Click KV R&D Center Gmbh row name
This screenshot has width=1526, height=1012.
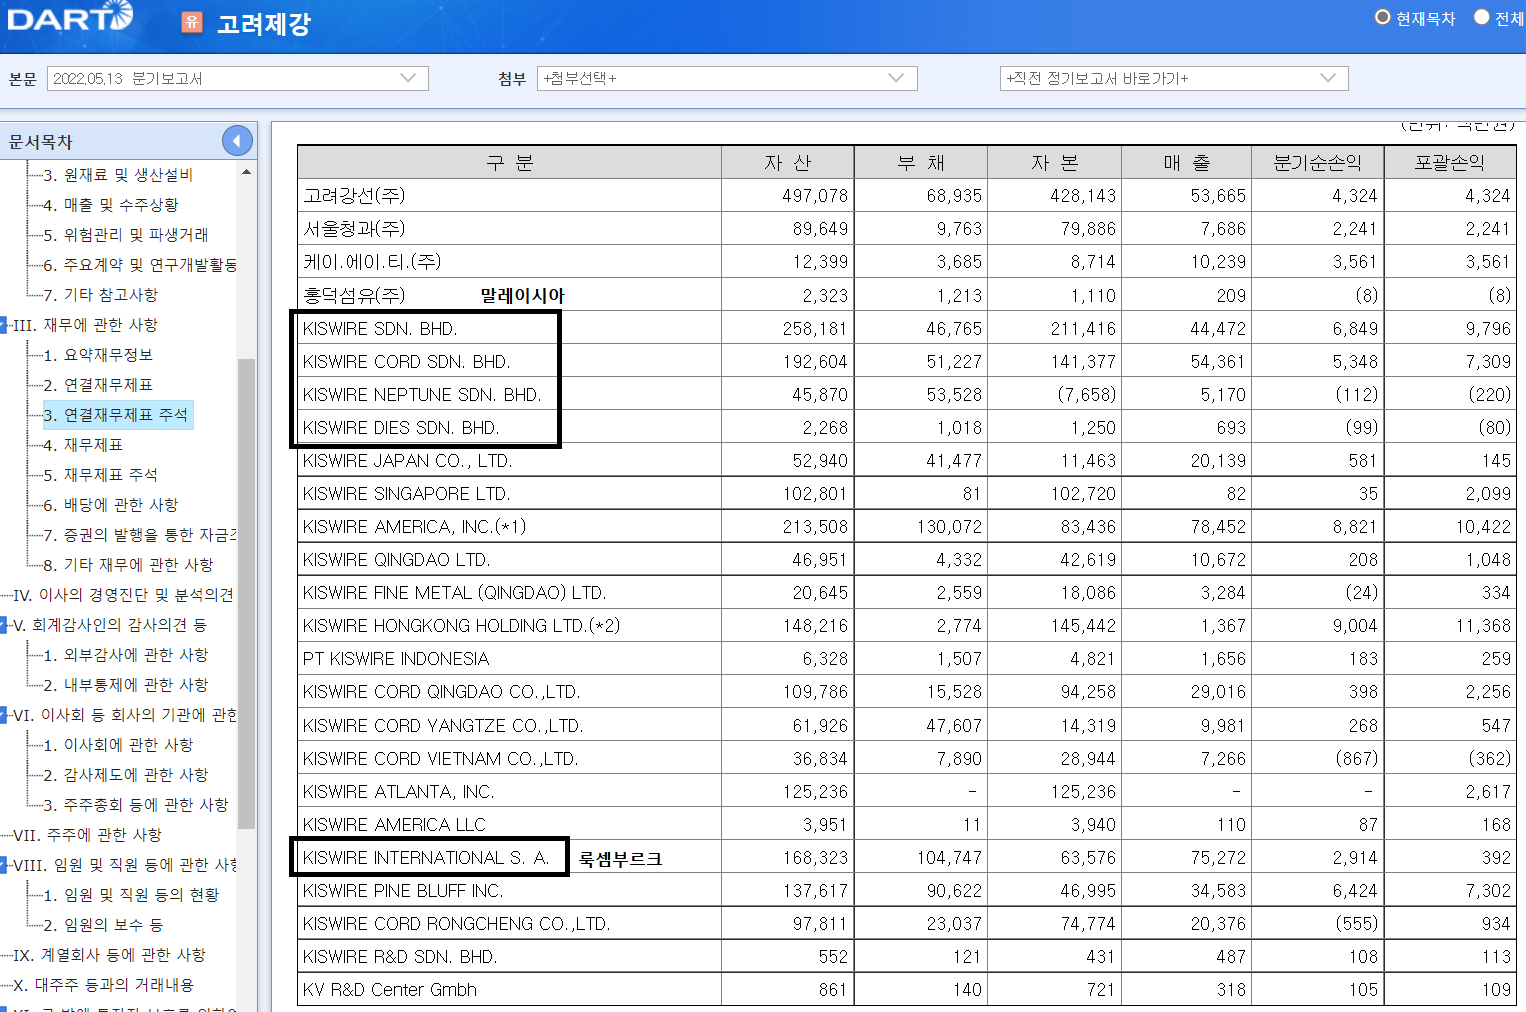(390, 990)
